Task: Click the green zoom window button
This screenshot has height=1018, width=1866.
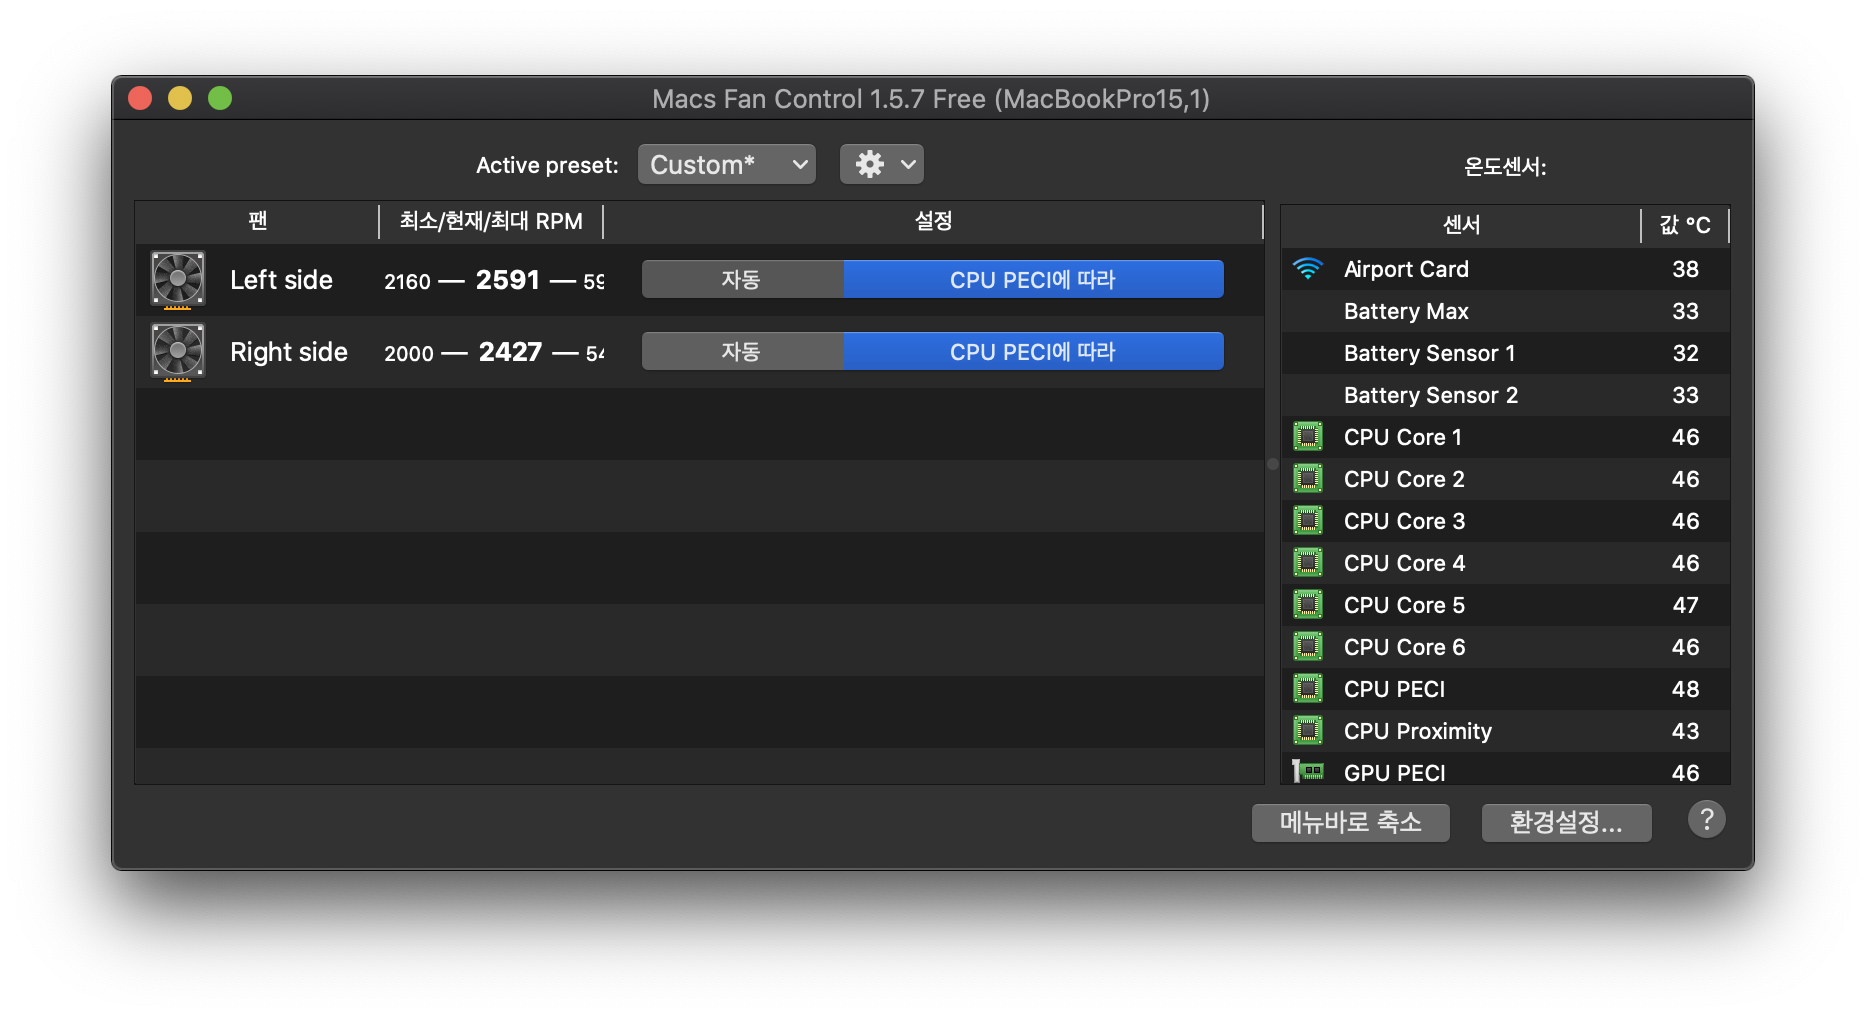Action: [x=220, y=98]
